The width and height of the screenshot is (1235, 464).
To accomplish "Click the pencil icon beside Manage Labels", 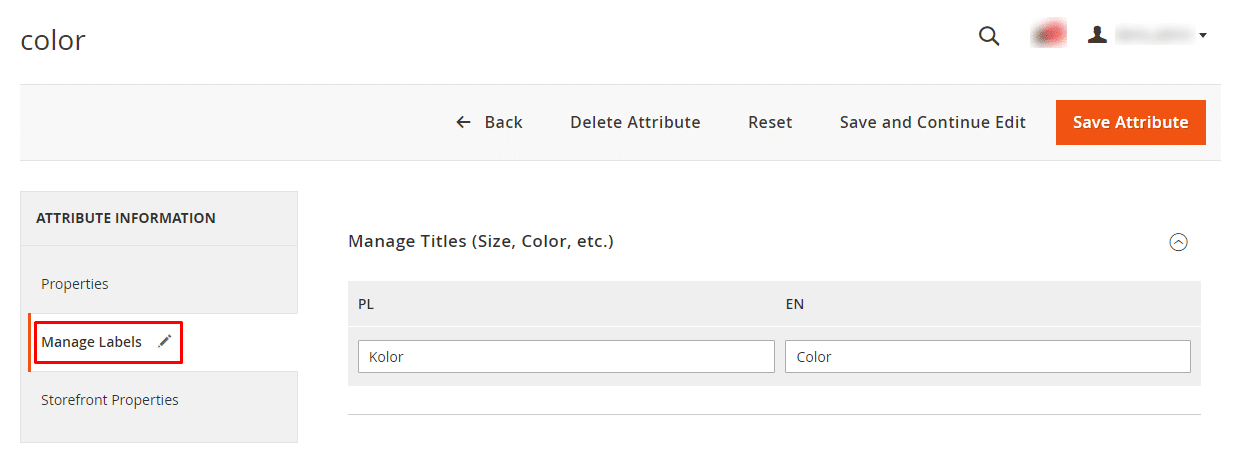I will 165,342.
